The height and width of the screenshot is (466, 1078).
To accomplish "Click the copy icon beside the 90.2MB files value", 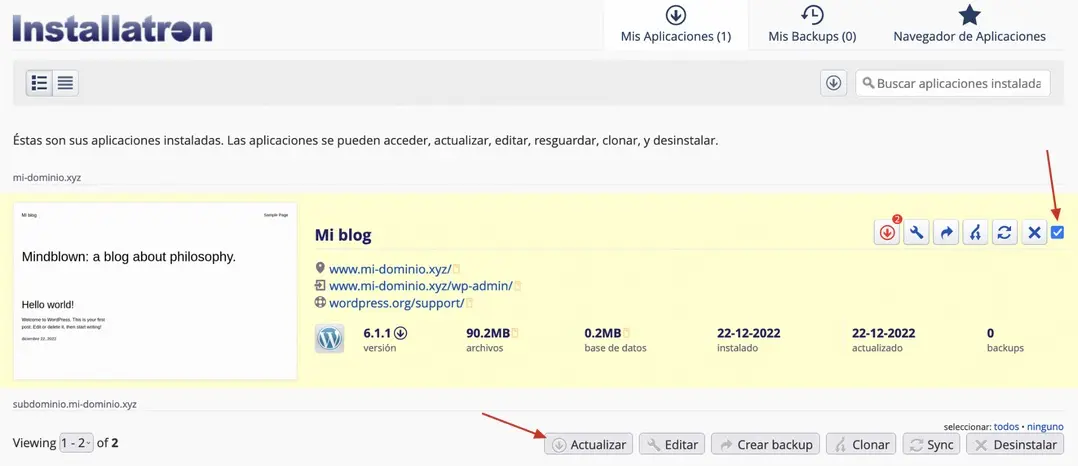I will pyautogui.click(x=515, y=333).
